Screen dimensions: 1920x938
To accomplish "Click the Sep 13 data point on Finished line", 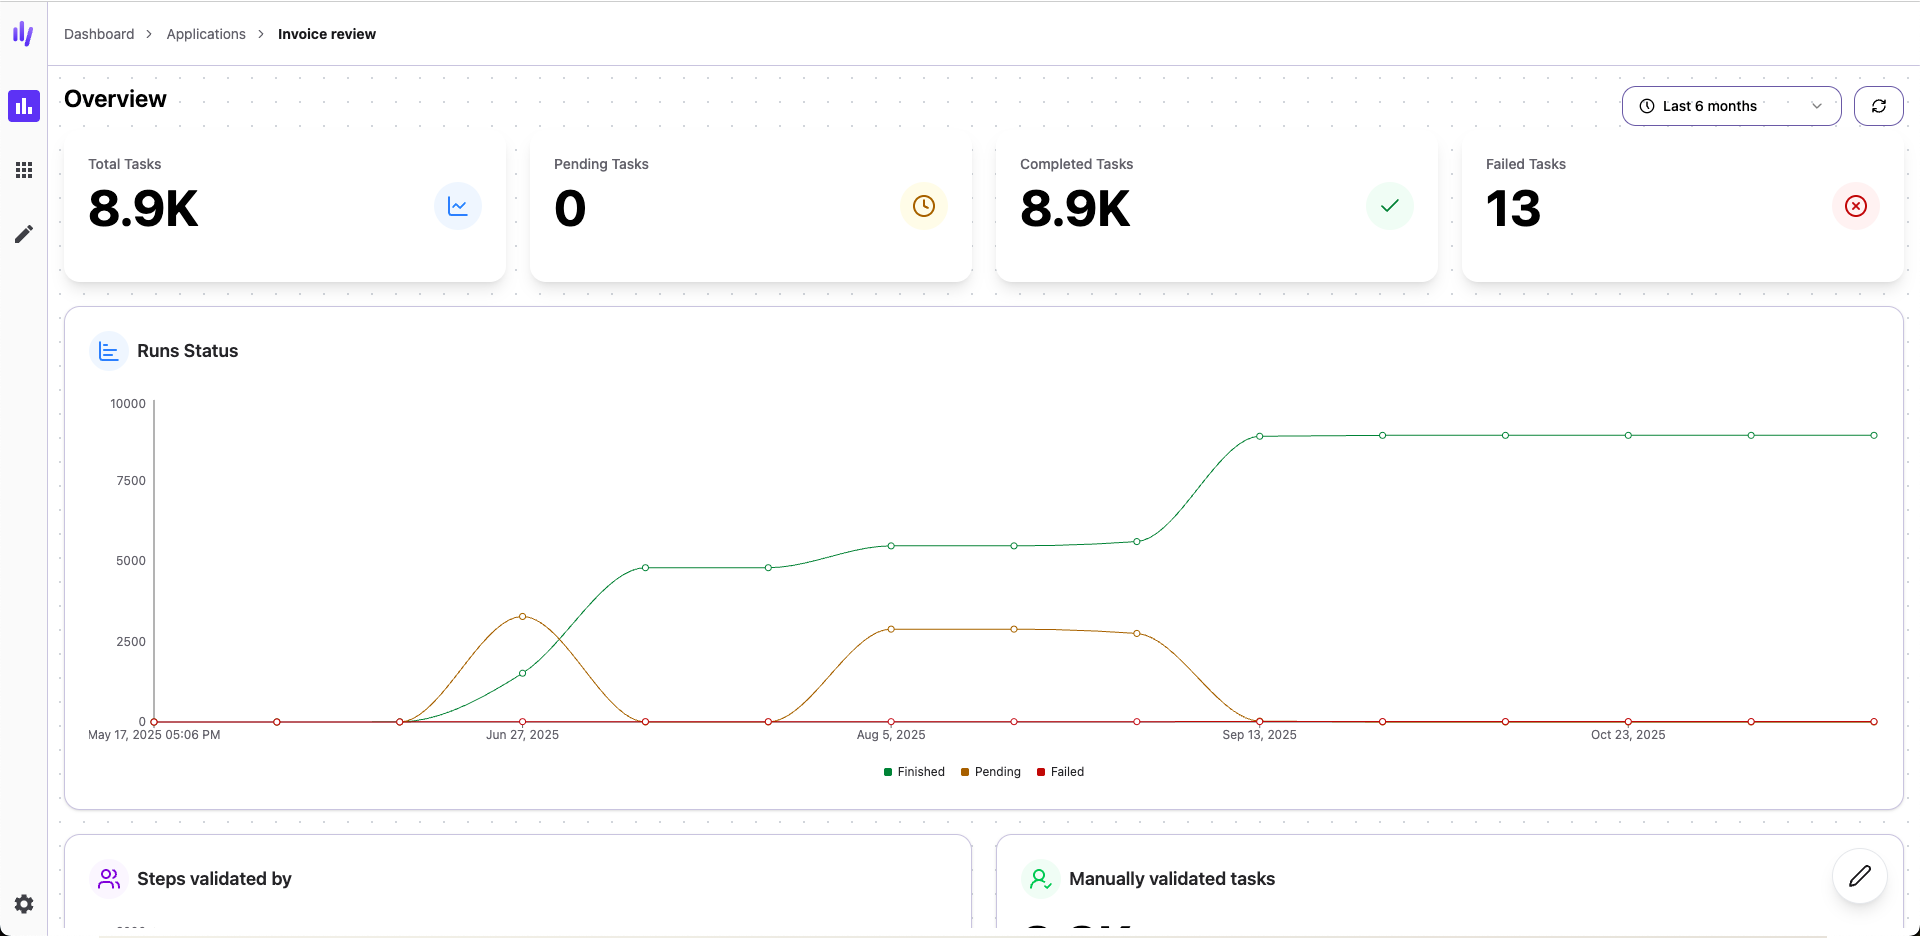I will coord(1259,435).
